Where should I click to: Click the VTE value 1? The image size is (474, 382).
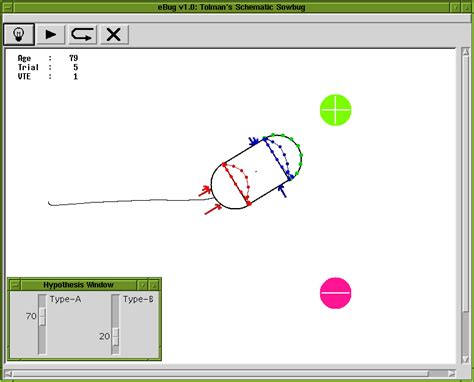[76, 77]
